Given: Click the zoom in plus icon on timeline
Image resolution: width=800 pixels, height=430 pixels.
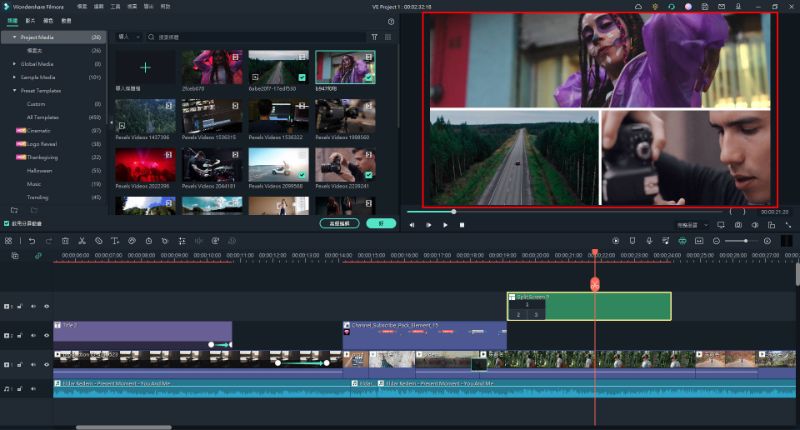Looking at the screenshot, I should [767, 241].
